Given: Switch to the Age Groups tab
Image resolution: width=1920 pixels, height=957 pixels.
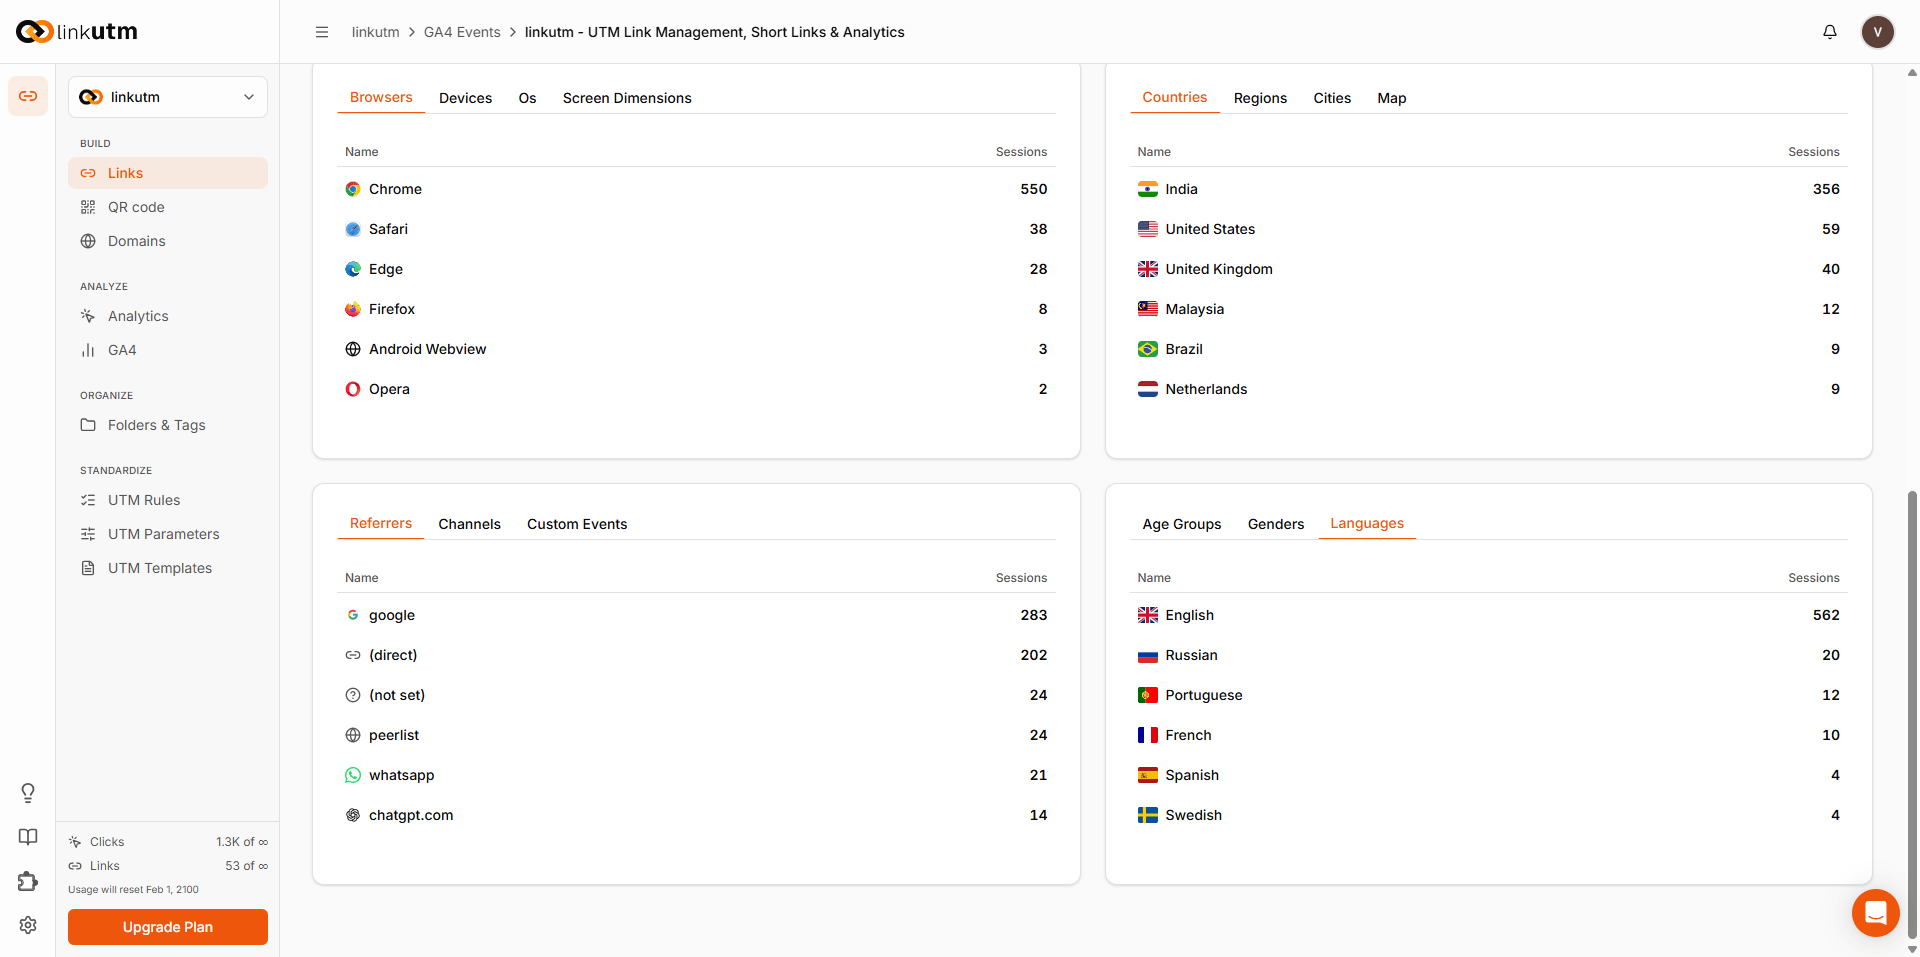Looking at the screenshot, I should 1182,524.
